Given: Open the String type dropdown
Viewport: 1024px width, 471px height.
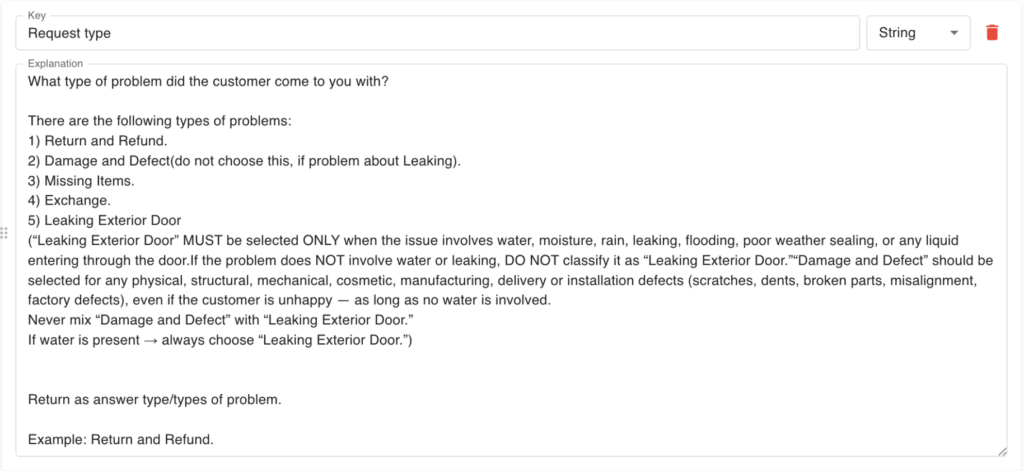Looking at the screenshot, I should [918, 33].
